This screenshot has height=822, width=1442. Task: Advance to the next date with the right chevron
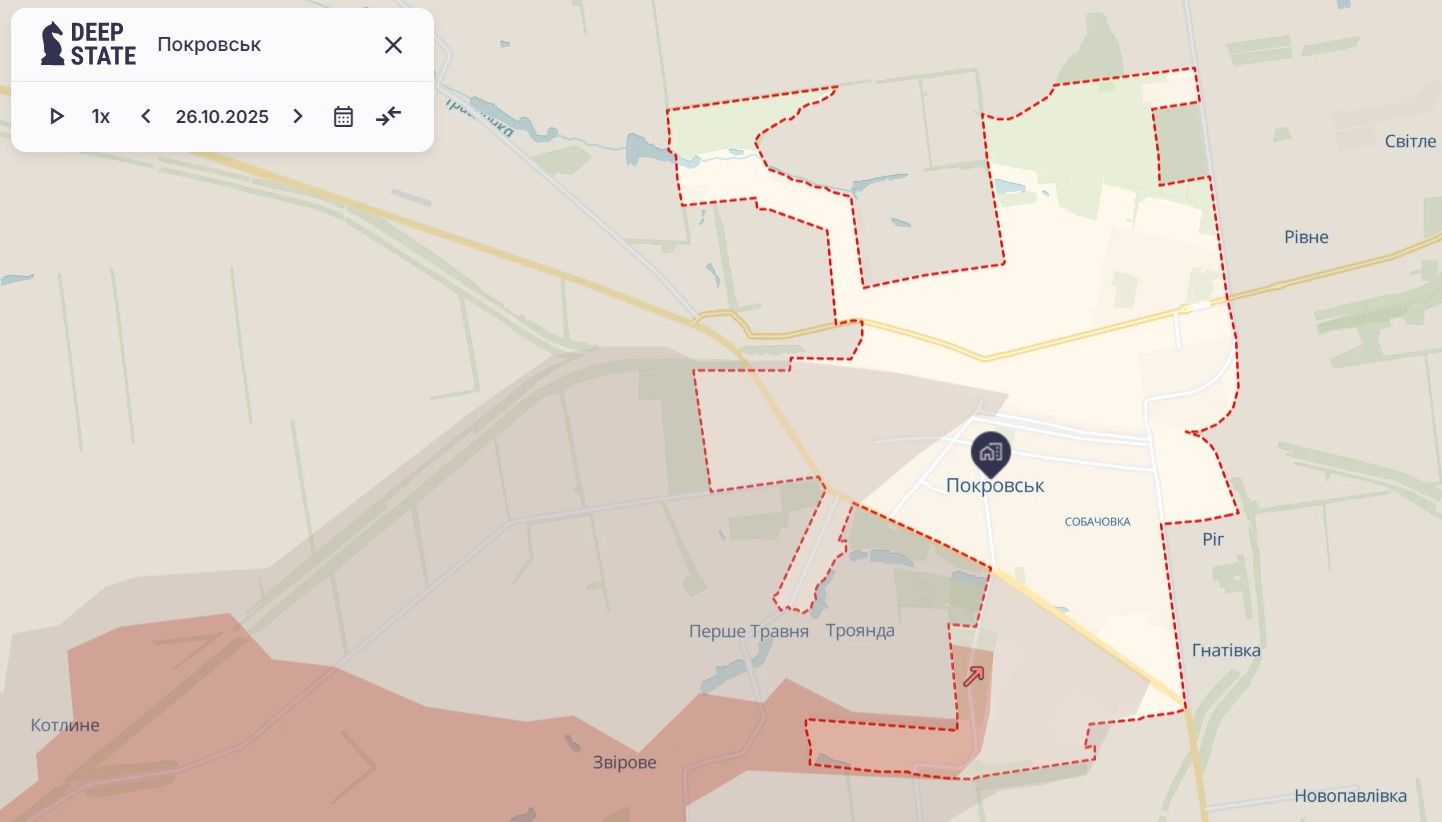(297, 116)
